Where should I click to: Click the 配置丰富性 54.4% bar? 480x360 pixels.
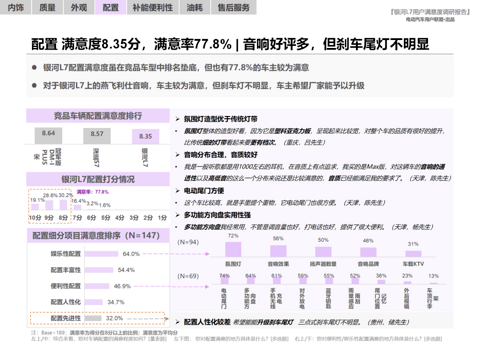coord(99,270)
